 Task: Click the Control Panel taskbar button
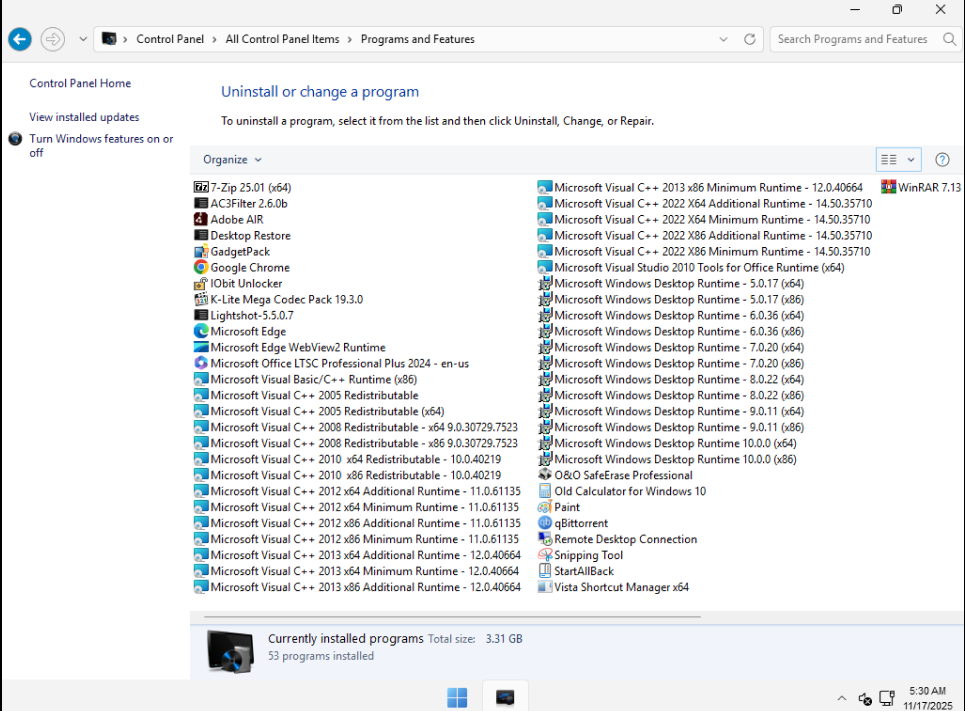coord(505,697)
